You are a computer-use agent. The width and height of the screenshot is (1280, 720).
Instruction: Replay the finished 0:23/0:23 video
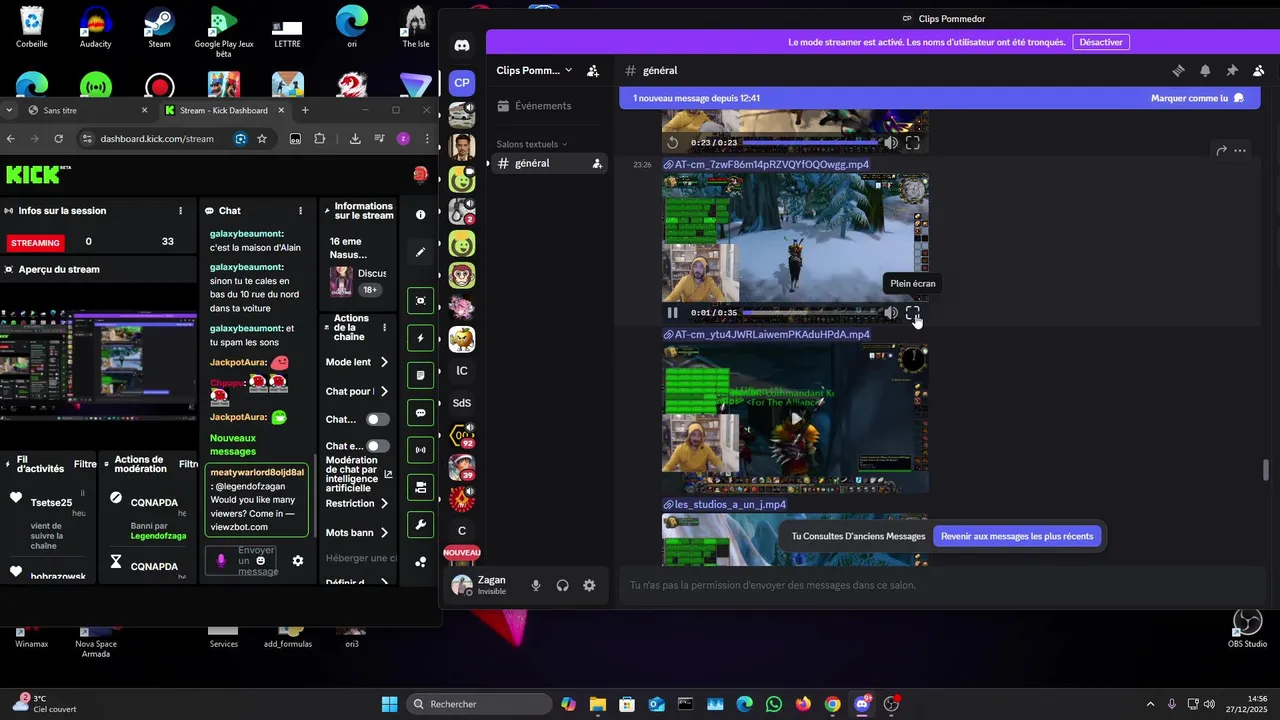click(673, 143)
